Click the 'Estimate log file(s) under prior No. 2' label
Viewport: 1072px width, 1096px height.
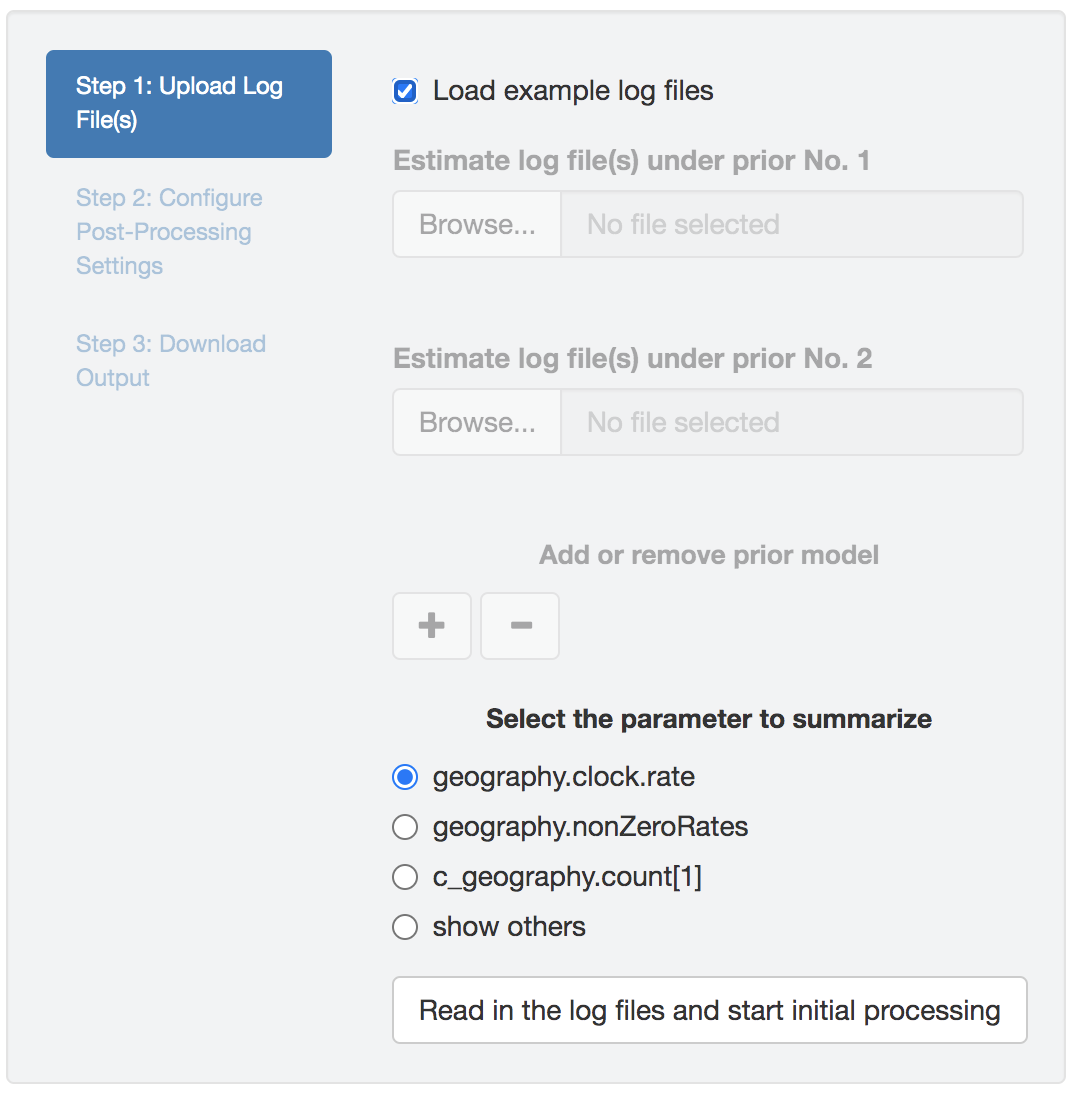pyautogui.click(x=632, y=359)
